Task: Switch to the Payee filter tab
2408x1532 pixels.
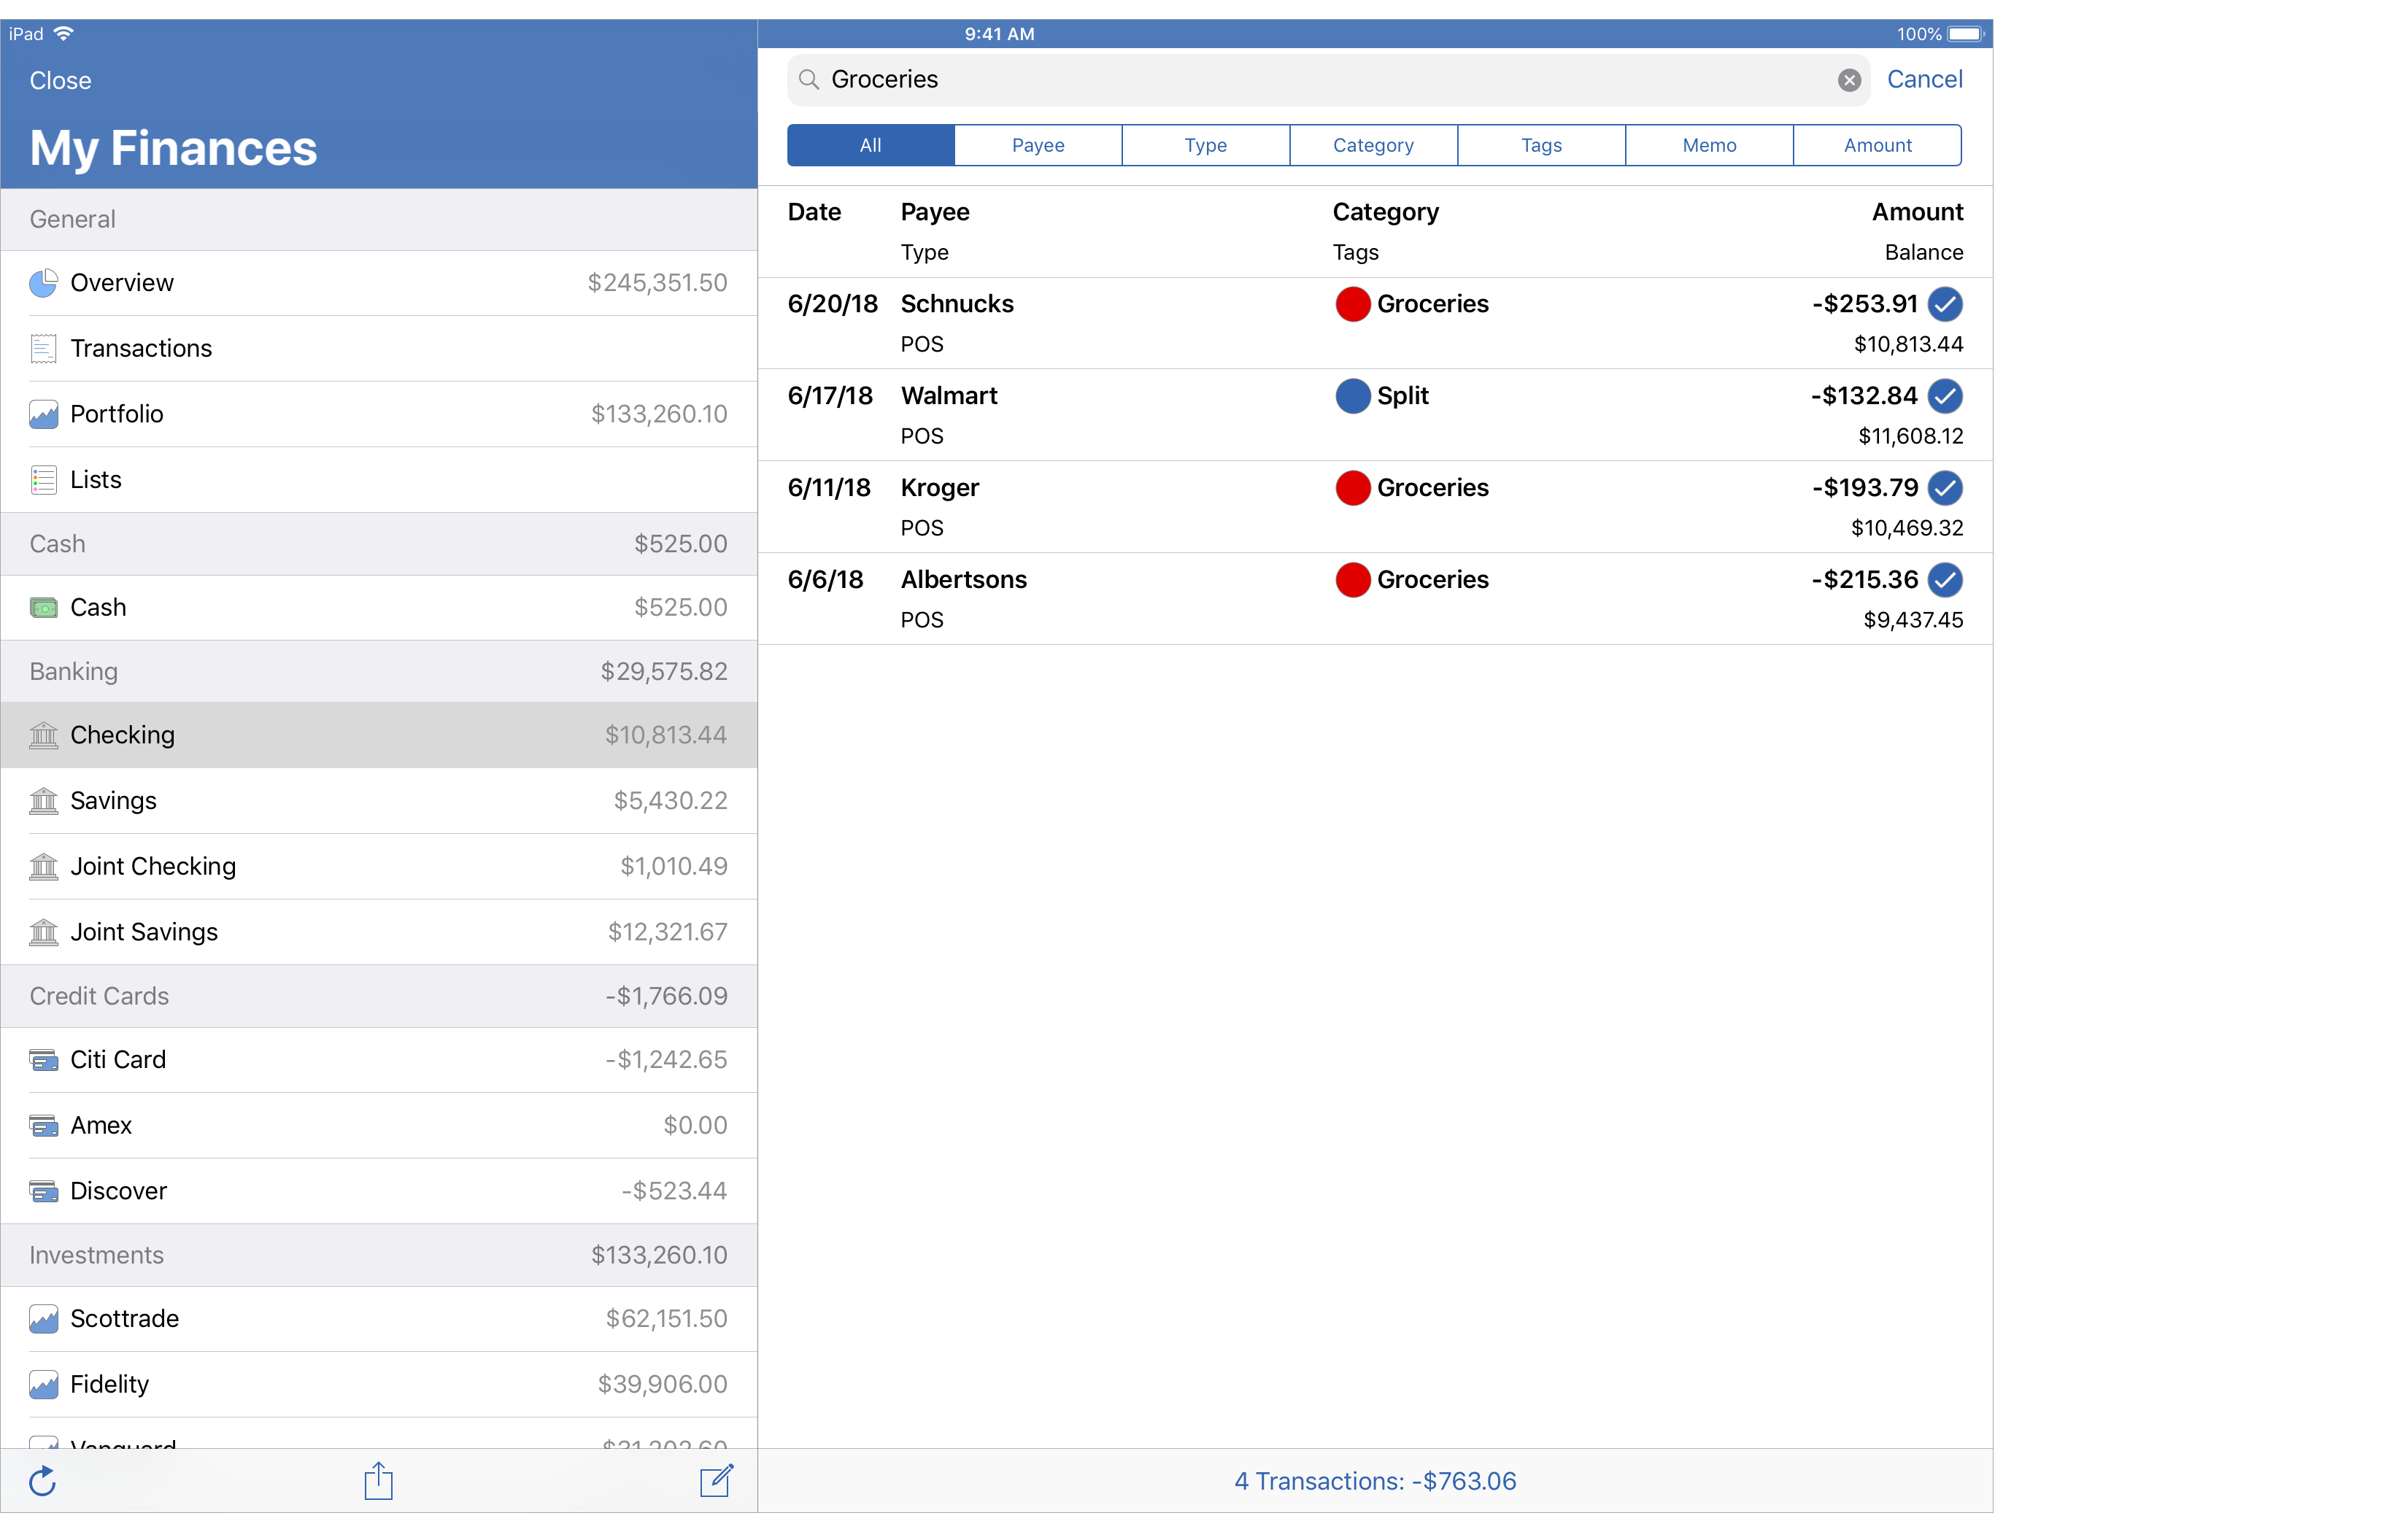Action: point(1037,145)
